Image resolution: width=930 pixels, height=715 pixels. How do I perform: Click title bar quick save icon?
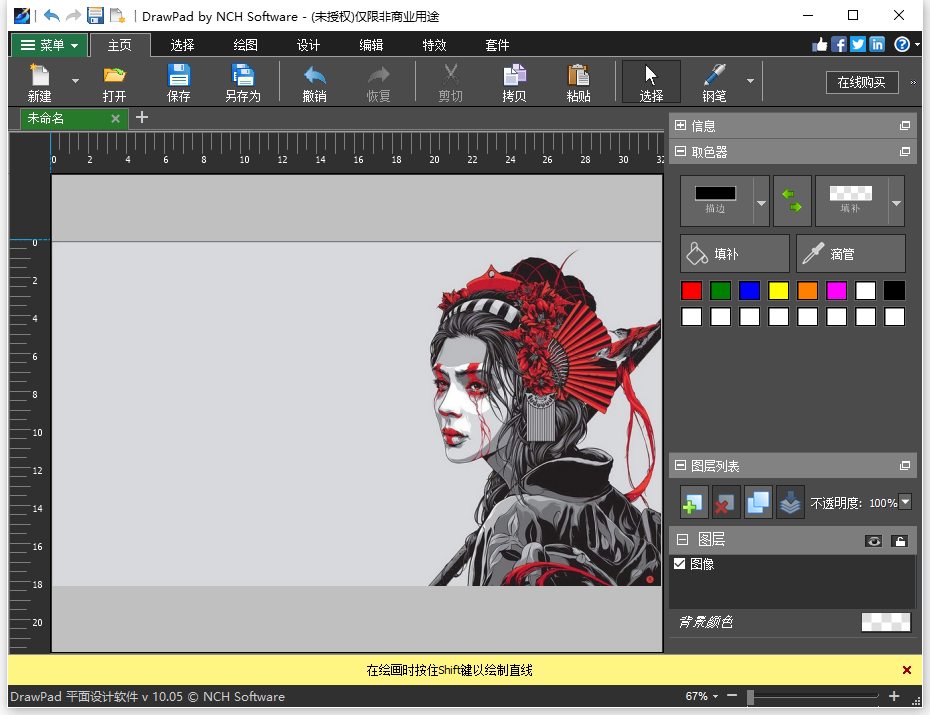pos(95,16)
